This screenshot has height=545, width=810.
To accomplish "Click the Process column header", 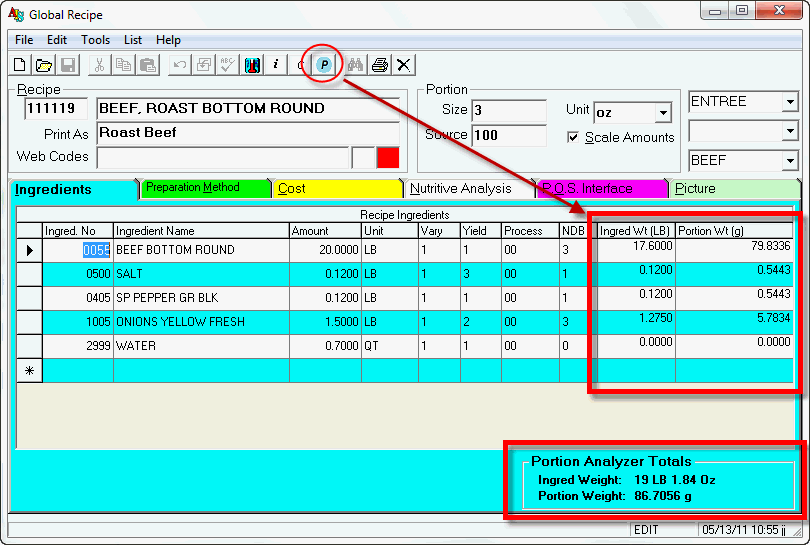I will click(x=530, y=231).
